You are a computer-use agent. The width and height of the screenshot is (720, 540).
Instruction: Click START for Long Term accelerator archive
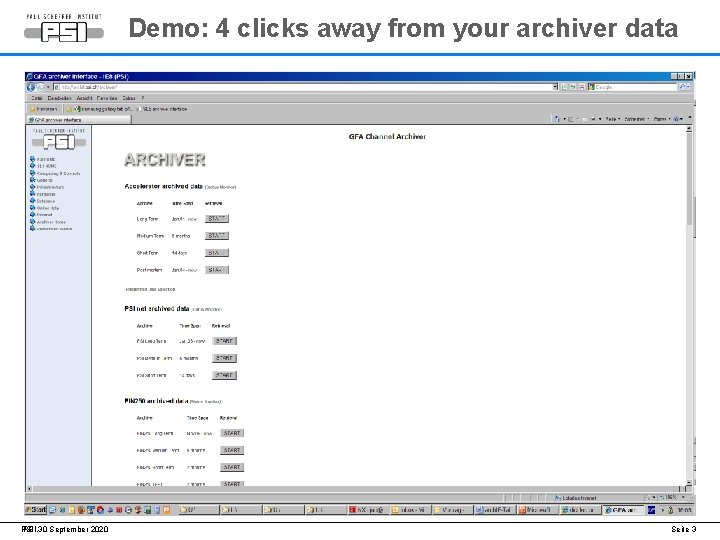pos(217,219)
